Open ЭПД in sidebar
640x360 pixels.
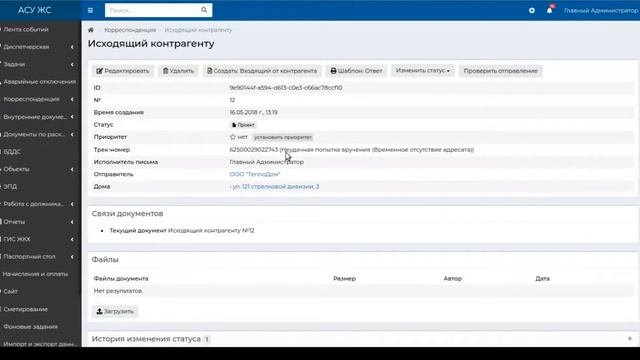tap(10, 187)
